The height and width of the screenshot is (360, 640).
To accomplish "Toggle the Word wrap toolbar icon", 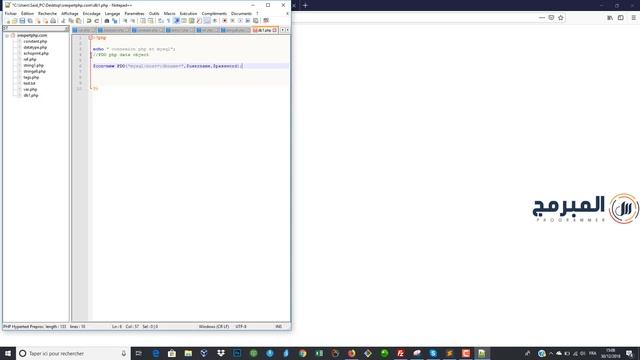I will pos(161,20).
